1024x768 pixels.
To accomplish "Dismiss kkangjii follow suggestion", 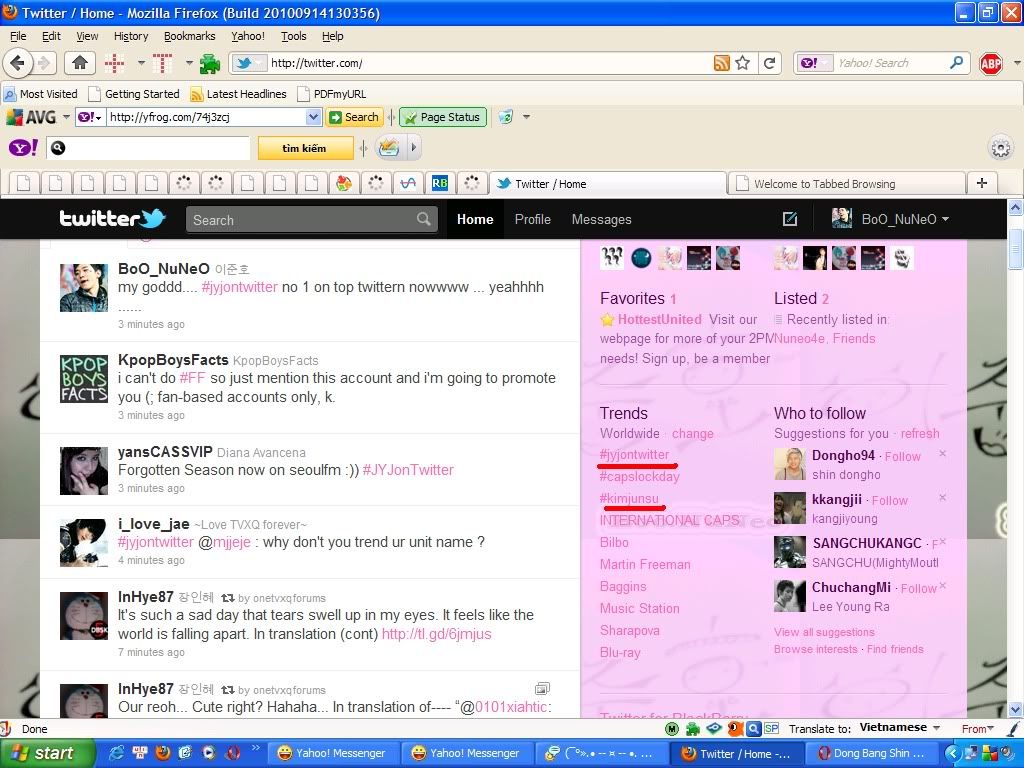I will tap(942, 497).
